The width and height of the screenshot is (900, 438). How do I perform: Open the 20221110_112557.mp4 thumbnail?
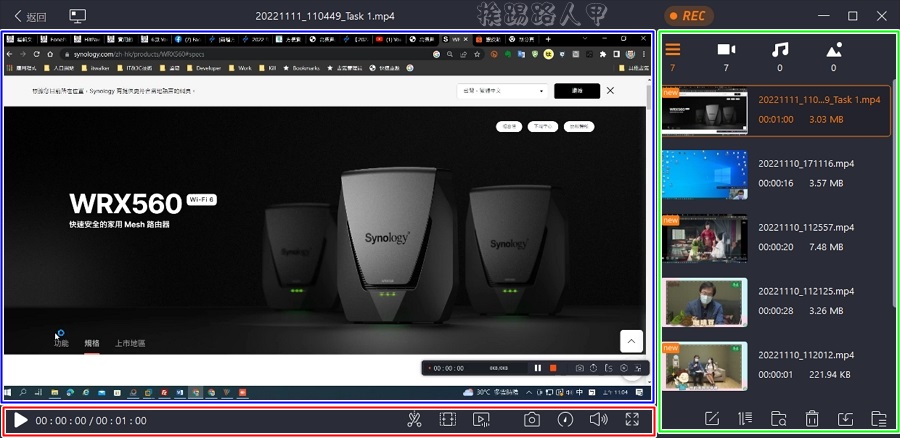point(704,237)
